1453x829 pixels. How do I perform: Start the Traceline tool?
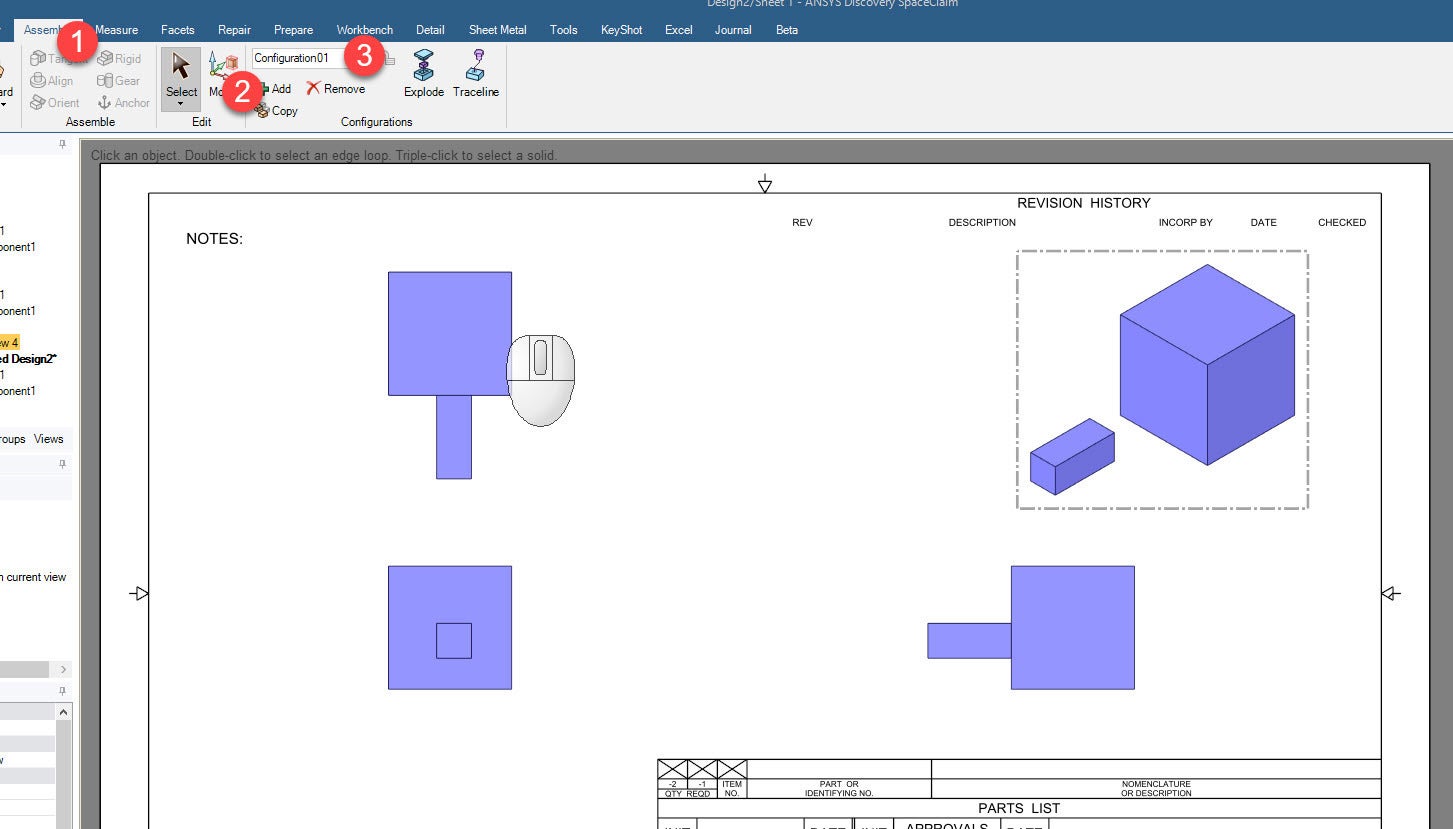(x=476, y=74)
